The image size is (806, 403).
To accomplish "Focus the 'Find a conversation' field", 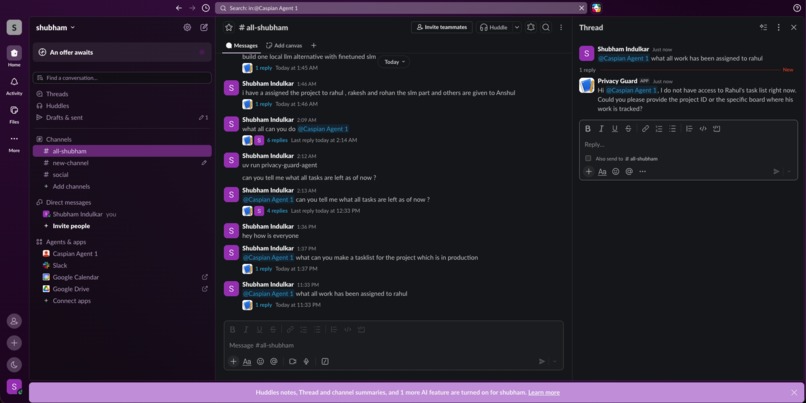I will coord(122,78).
